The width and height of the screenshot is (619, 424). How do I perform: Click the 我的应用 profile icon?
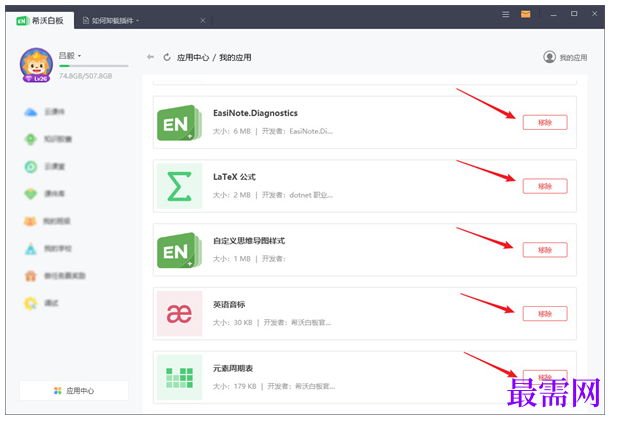[549, 57]
